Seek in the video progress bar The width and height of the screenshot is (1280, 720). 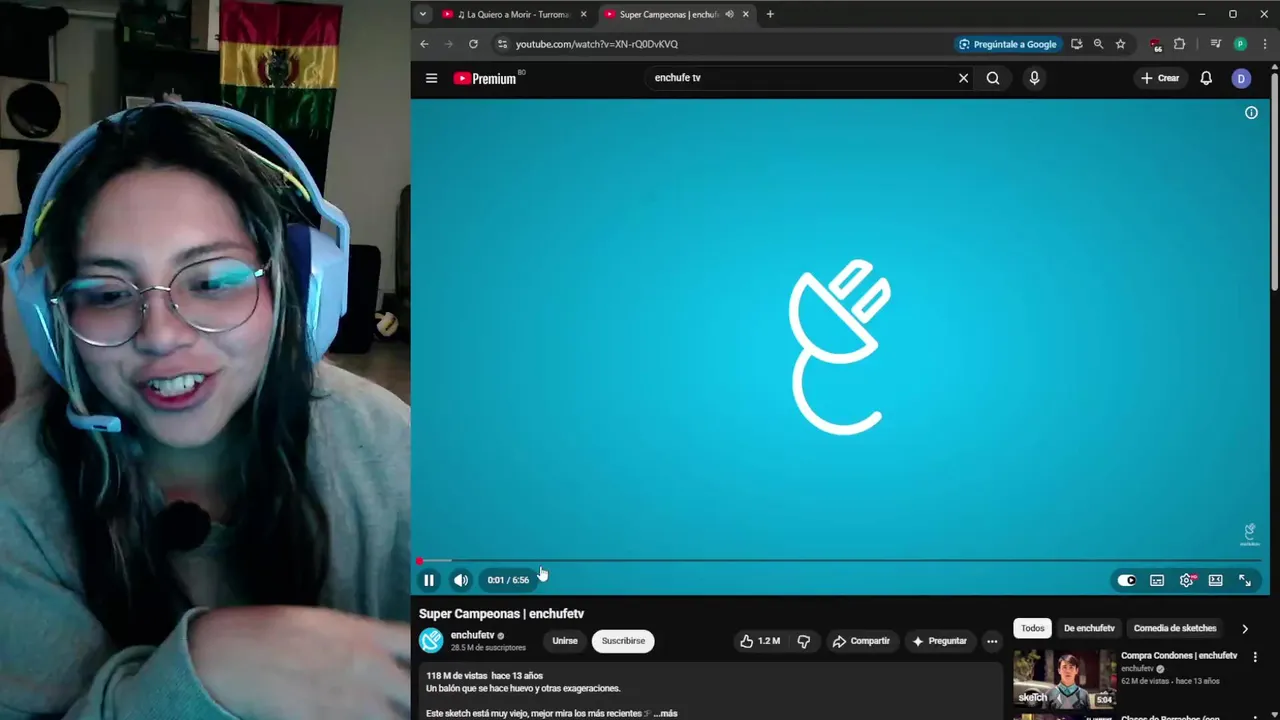tap(840, 561)
